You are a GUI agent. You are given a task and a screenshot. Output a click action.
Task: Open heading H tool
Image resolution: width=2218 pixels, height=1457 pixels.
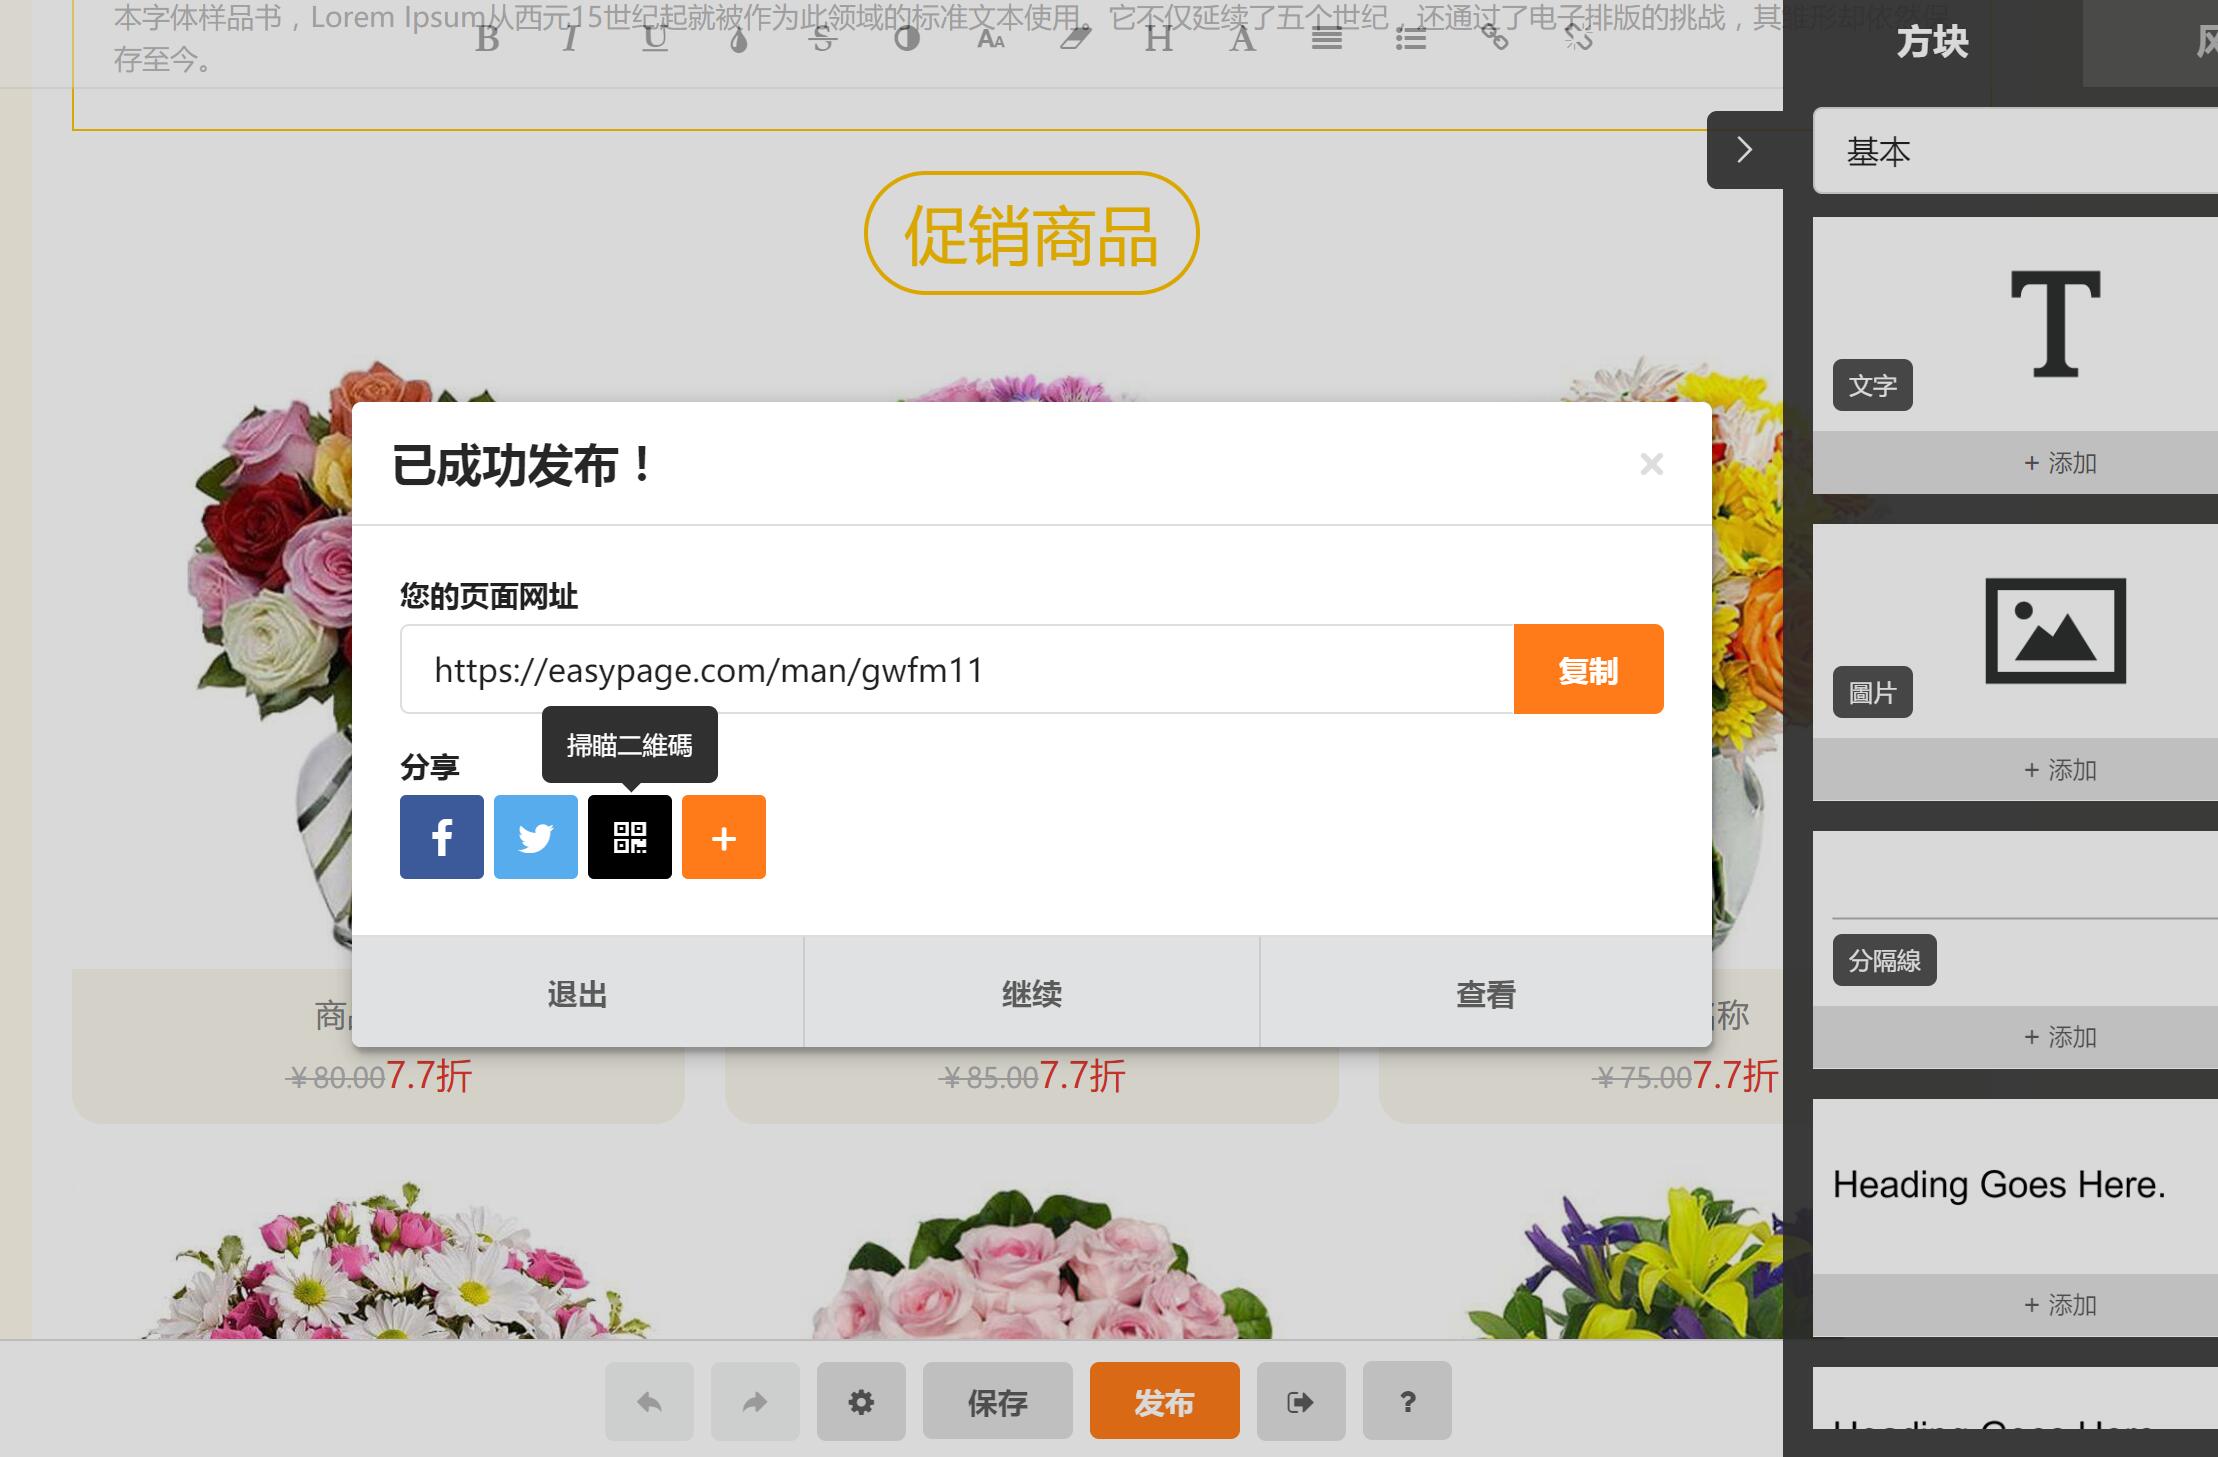1159,39
